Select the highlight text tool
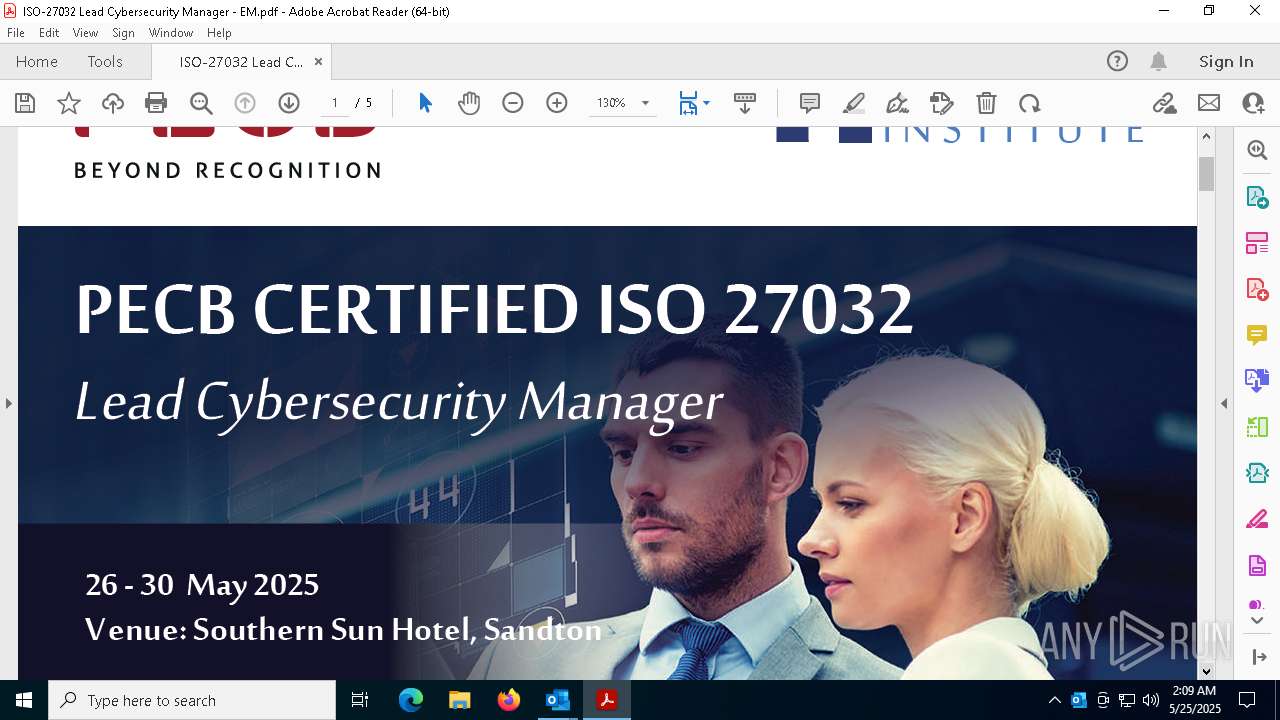This screenshot has width=1280, height=720. tap(854, 103)
